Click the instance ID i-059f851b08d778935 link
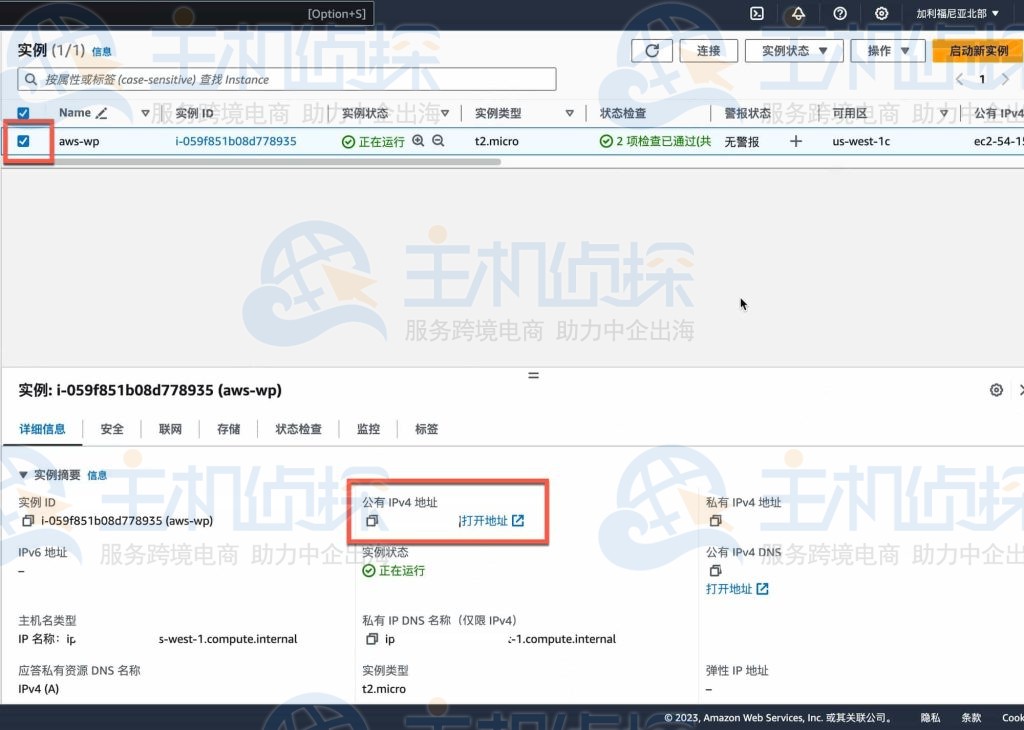The image size is (1024, 730). tap(236, 141)
